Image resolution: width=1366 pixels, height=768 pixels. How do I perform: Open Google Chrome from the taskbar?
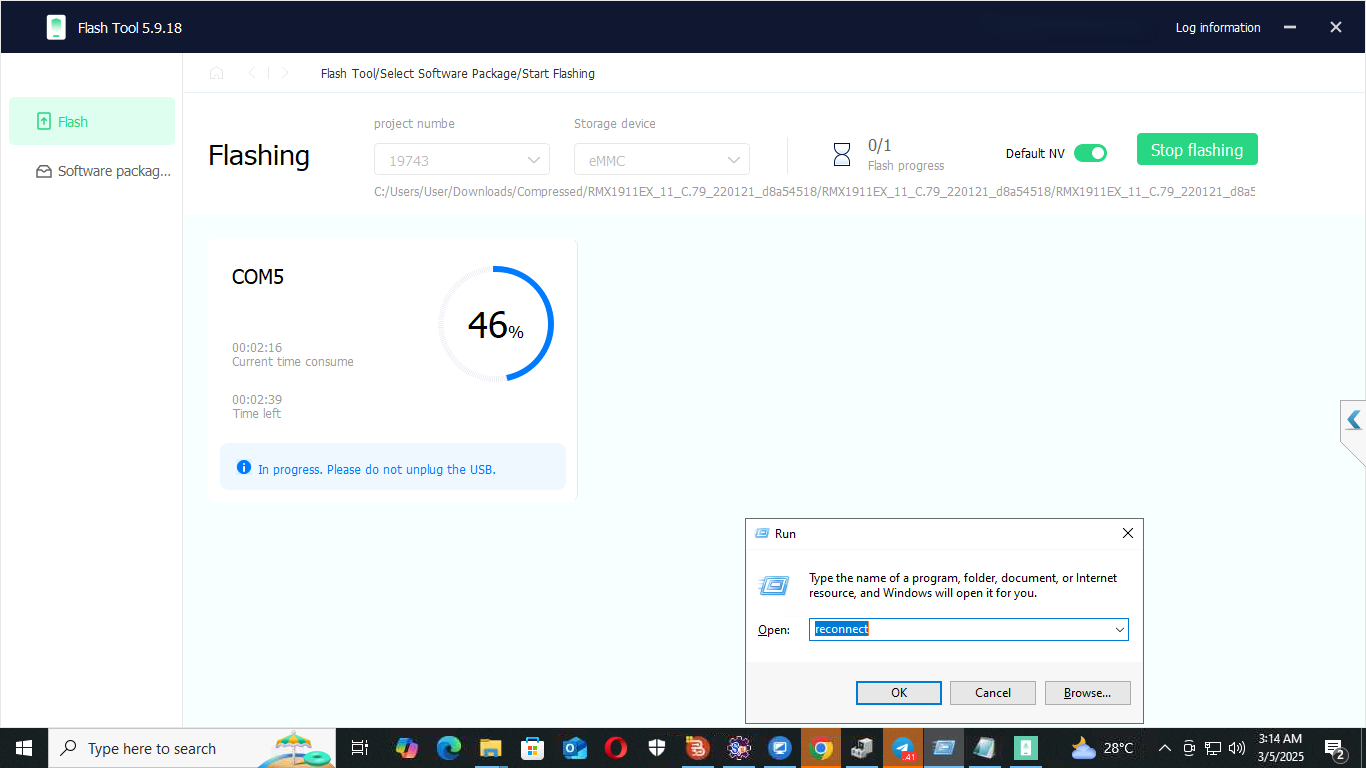click(x=820, y=748)
